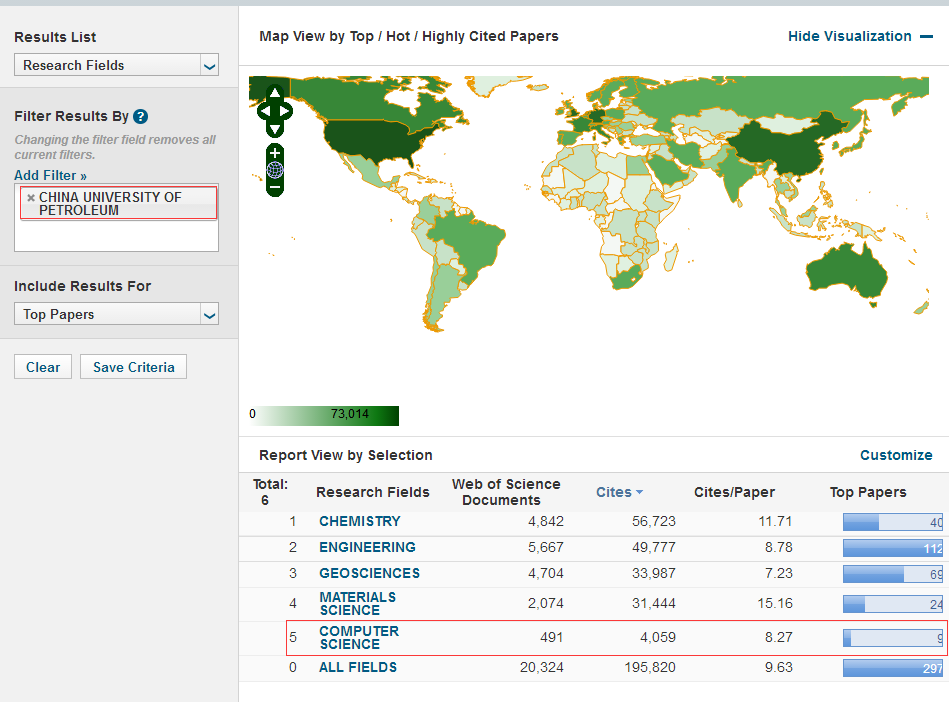This screenshot has height=702, width=949.
Task: Pan the map up with the arrow
Action: pos(275,93)
